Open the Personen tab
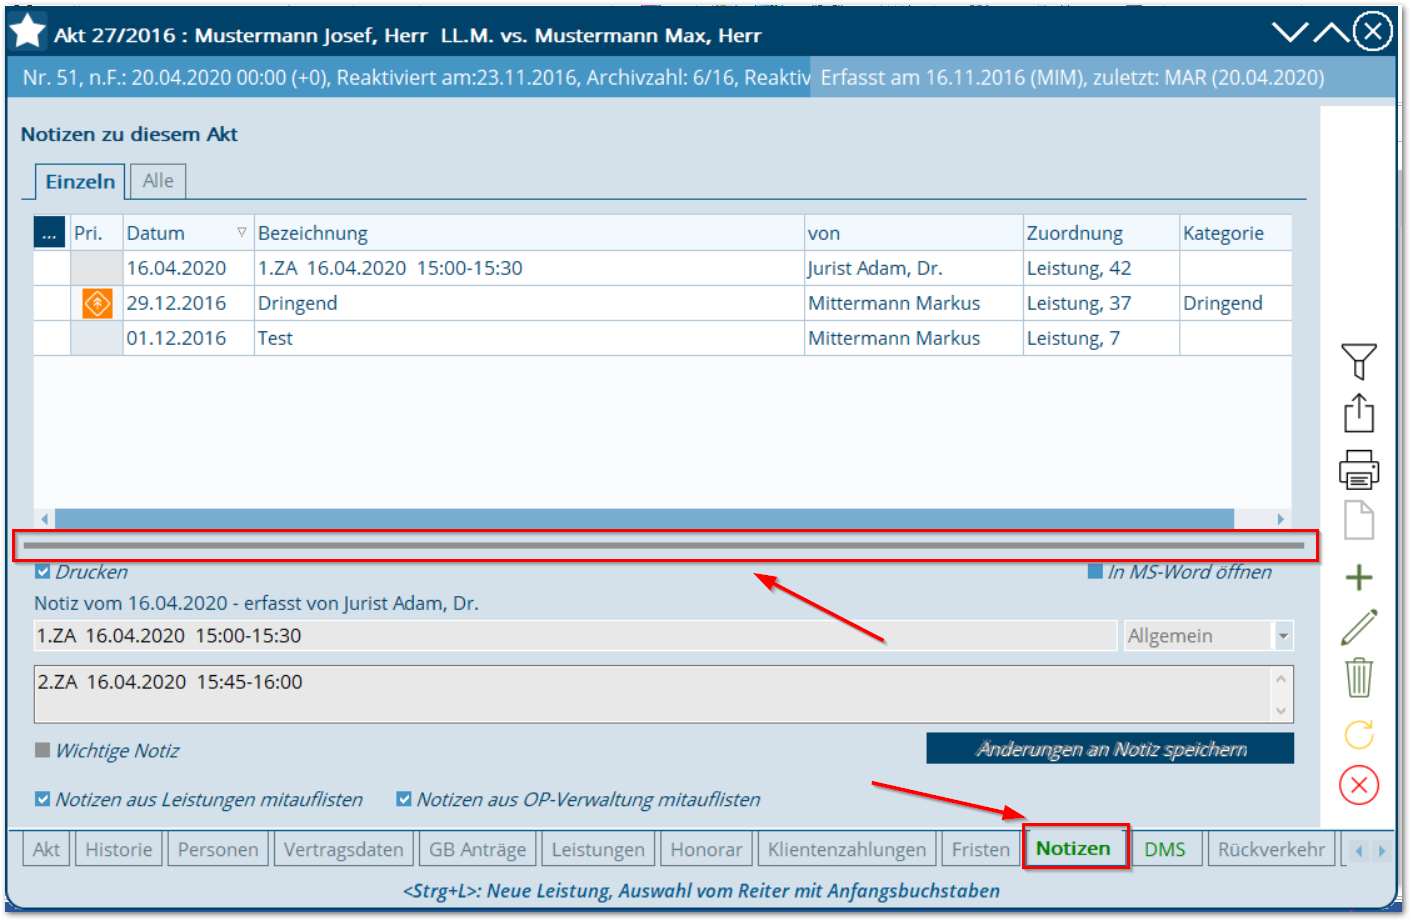Image resolution: width=1411 pixels, height=921 pixels. (x=218, y=849)
